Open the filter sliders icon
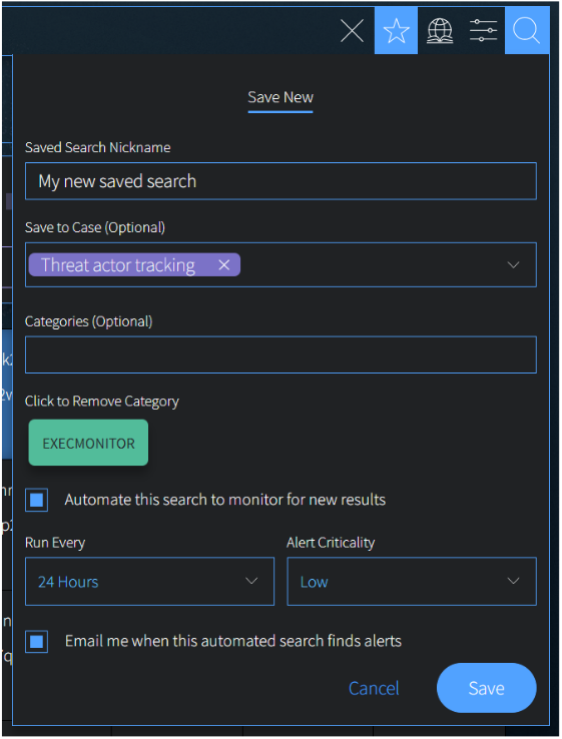 point(483,31)
